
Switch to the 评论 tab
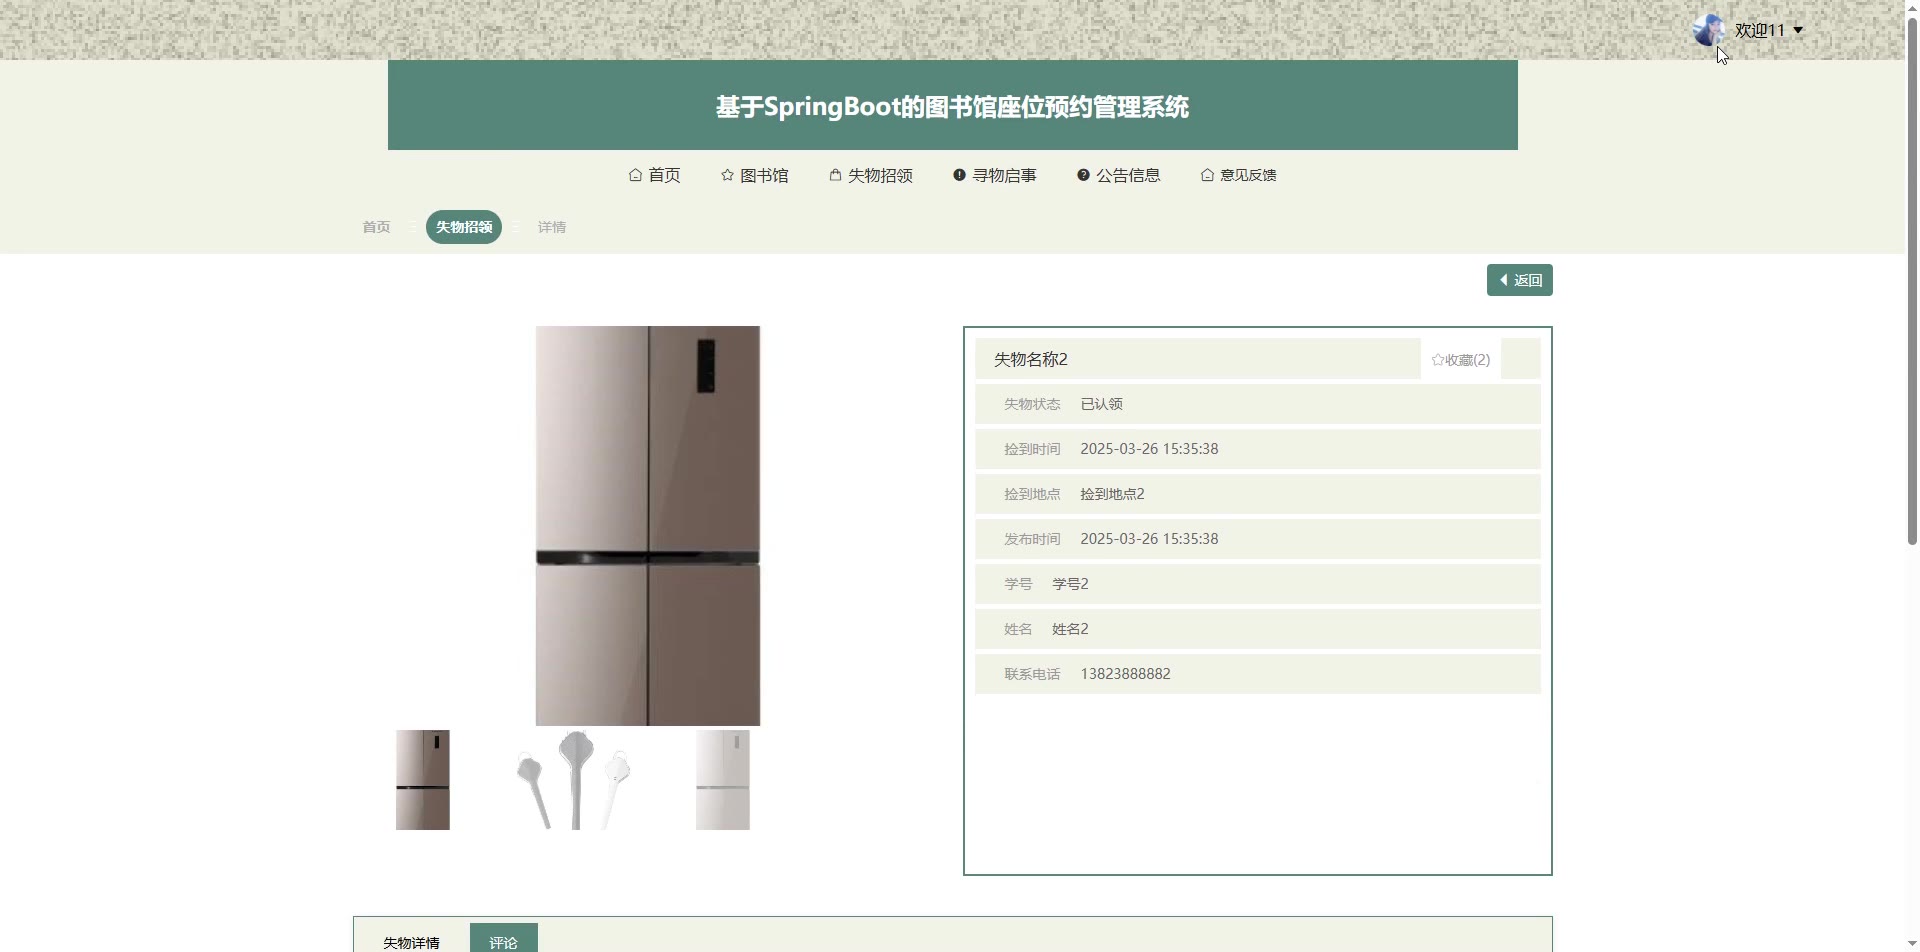pyautogui.click(x=503, y=942)
